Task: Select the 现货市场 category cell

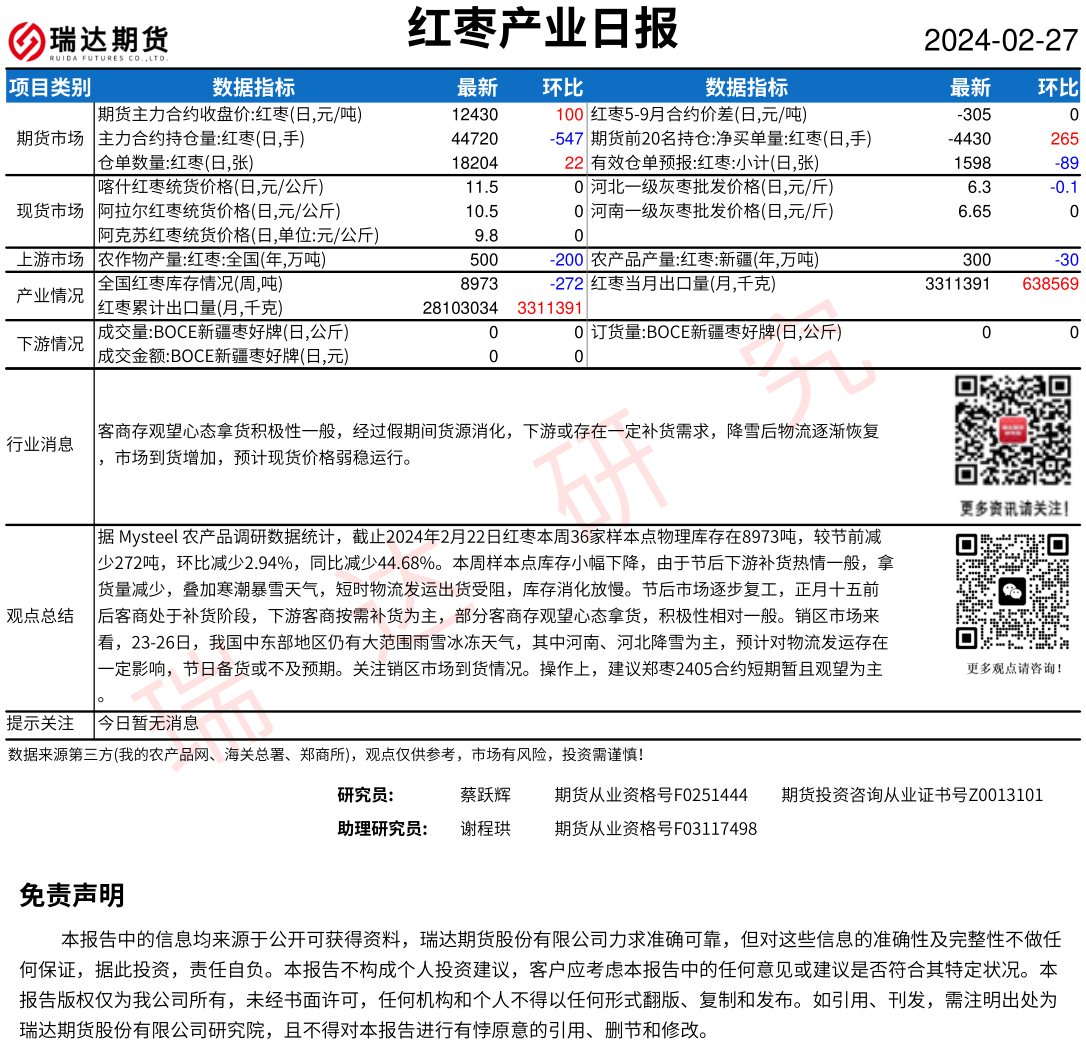Action: (50, 211)
